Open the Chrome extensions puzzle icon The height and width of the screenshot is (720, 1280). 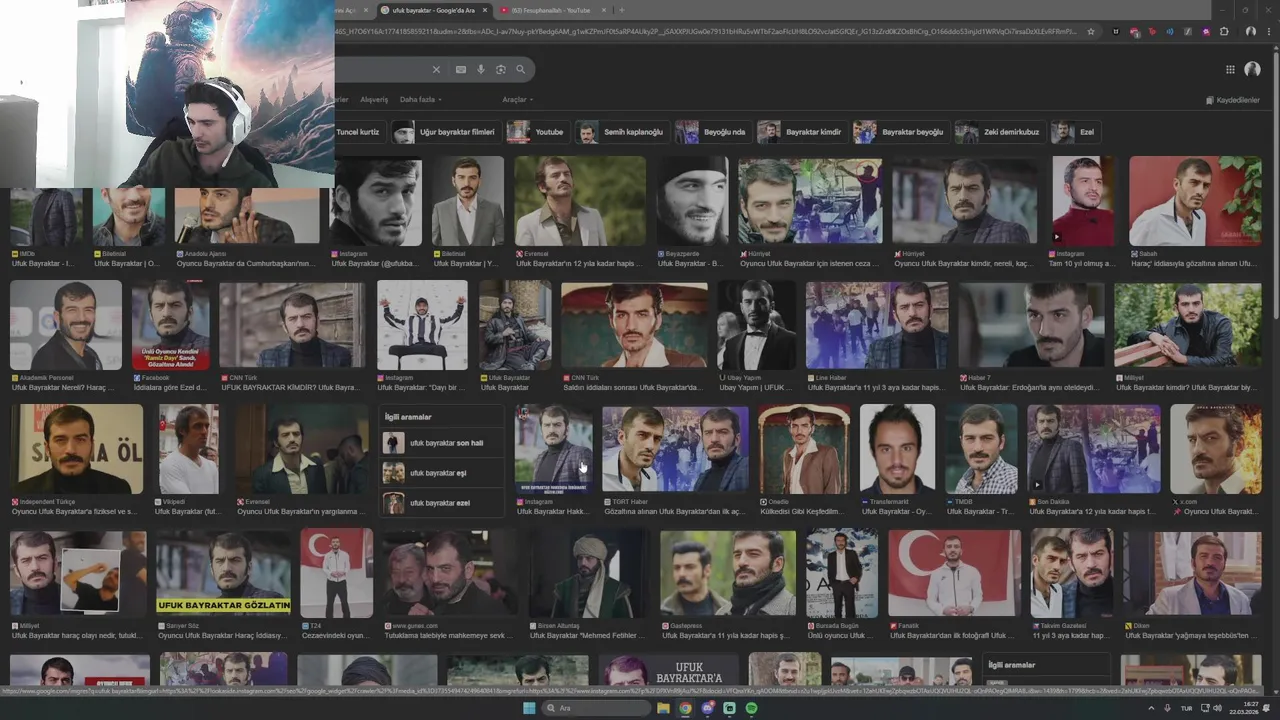coord(1224,31)
